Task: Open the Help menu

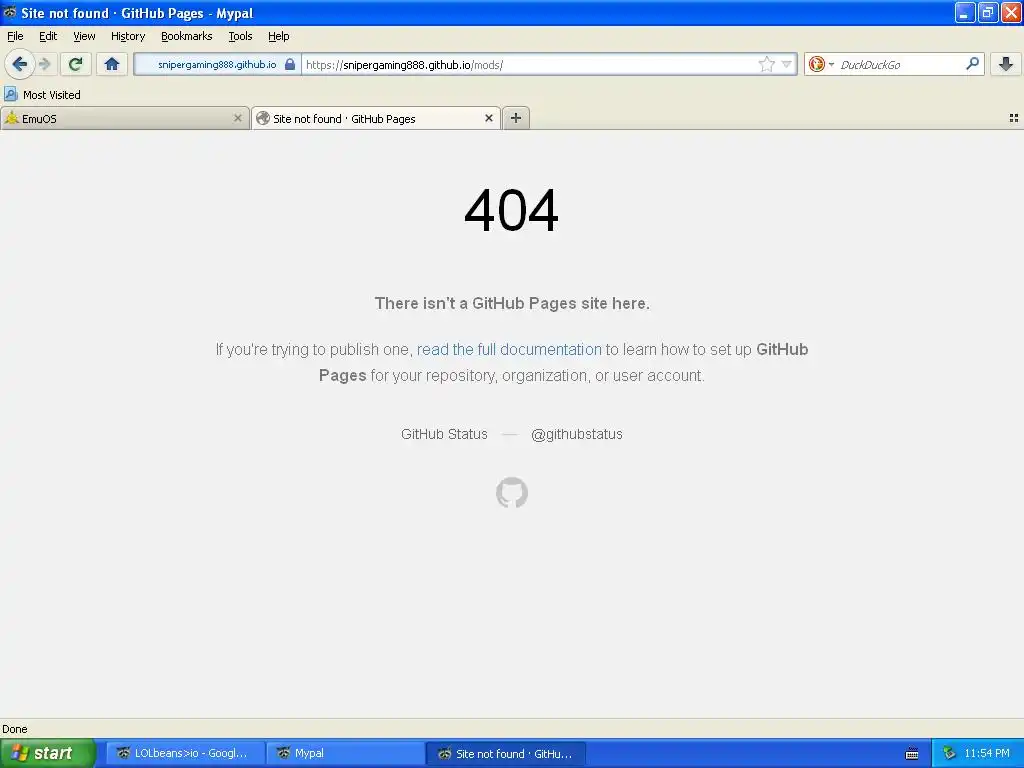Action: point(279,37)
